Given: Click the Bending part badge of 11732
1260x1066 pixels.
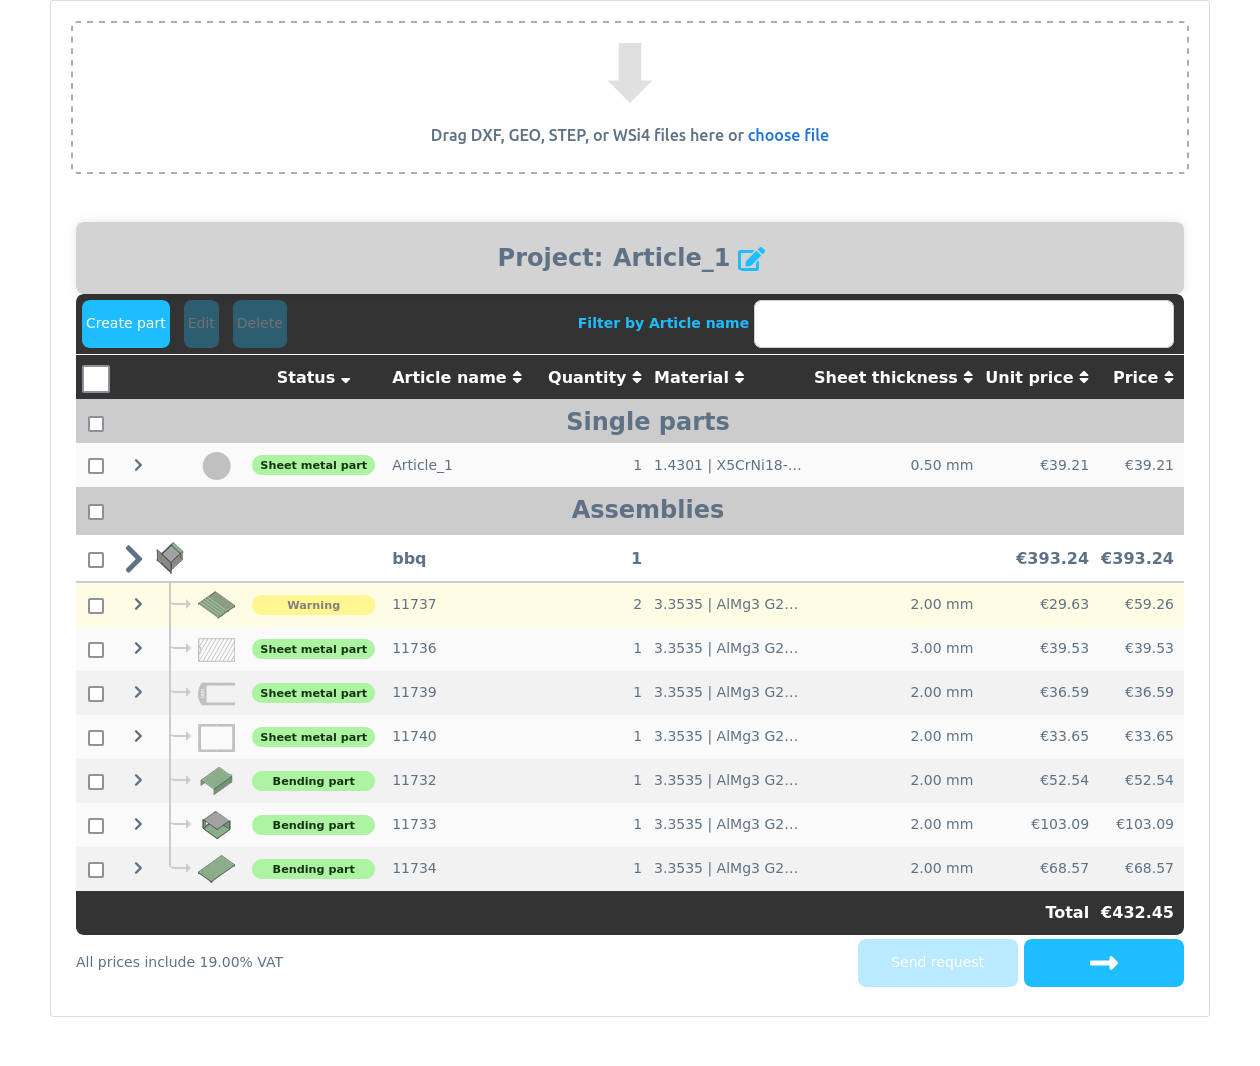Looking at the screenshot, I should 313,781.
